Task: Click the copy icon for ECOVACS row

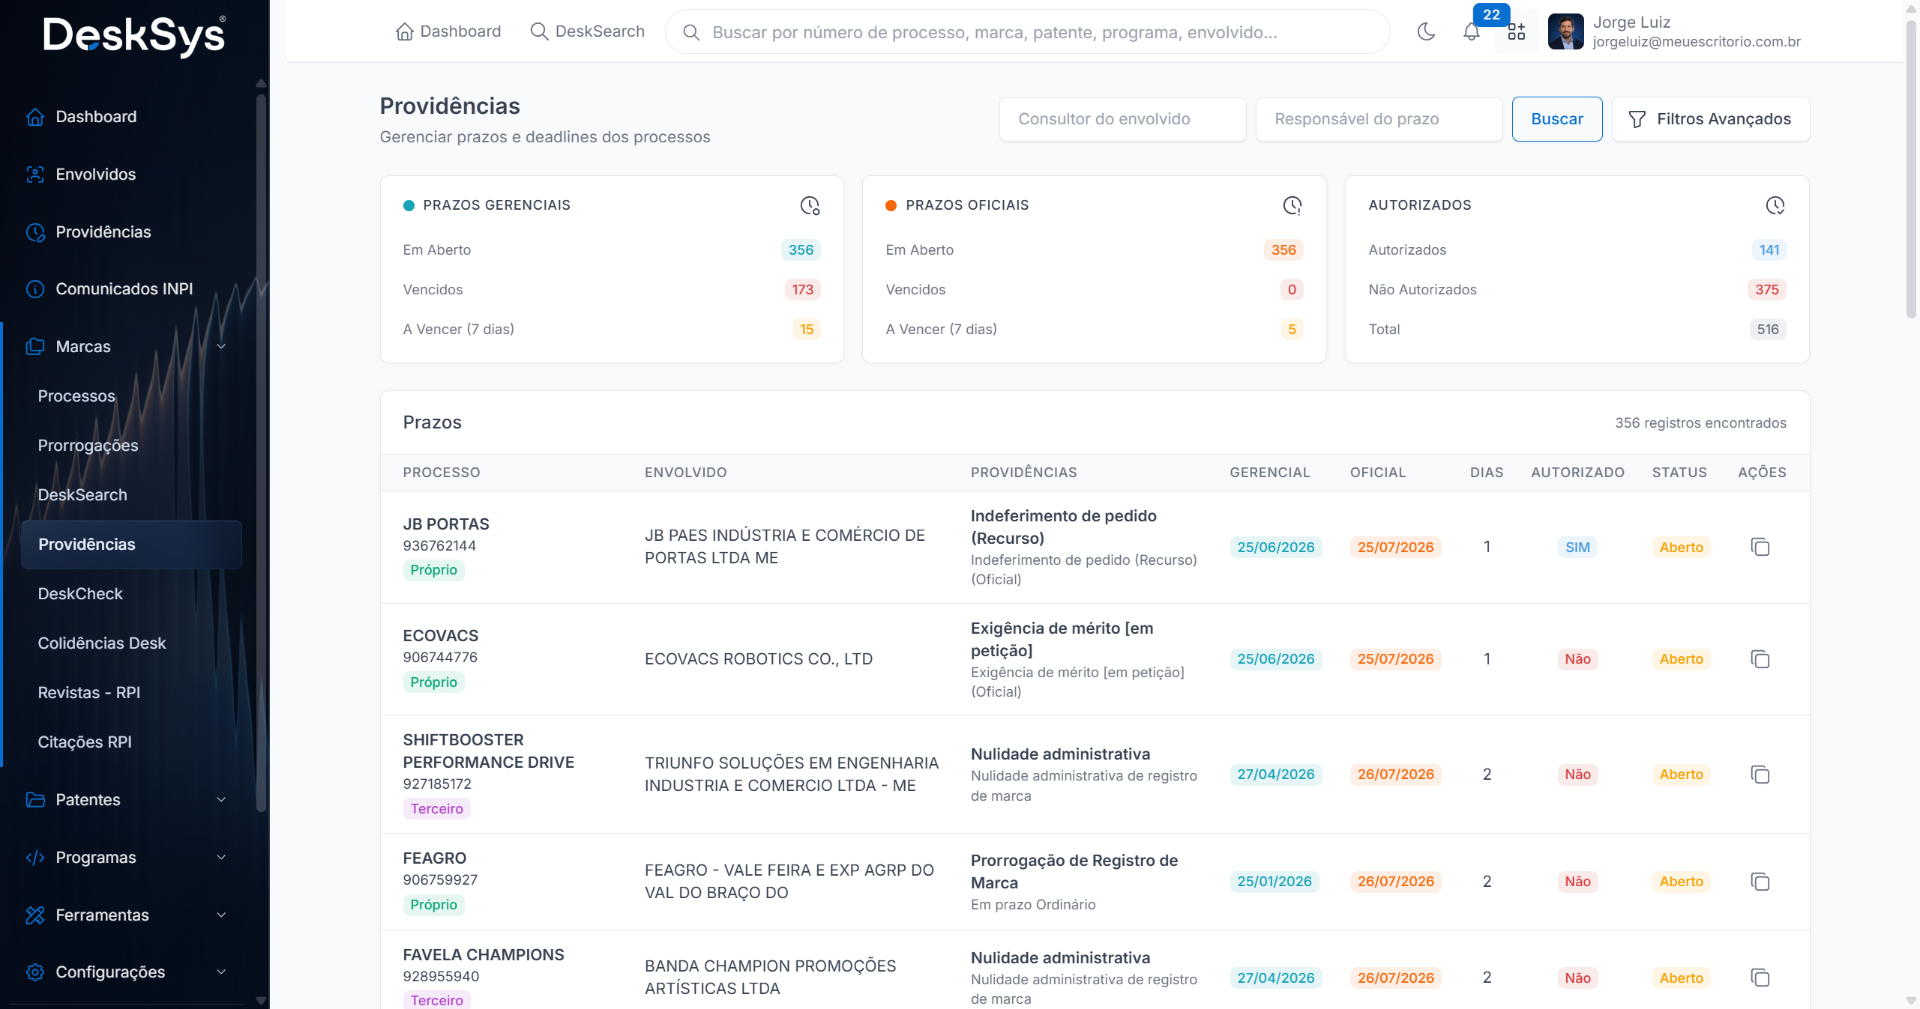Action: [x=1760, y=659]
